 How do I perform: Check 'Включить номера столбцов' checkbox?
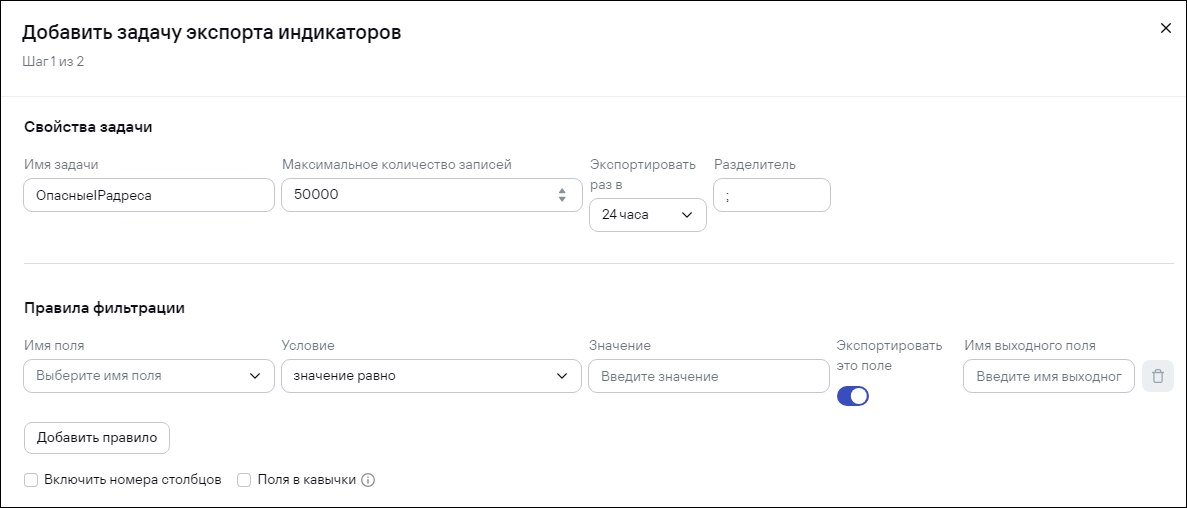pyautogui.click(x=31, y=480)
